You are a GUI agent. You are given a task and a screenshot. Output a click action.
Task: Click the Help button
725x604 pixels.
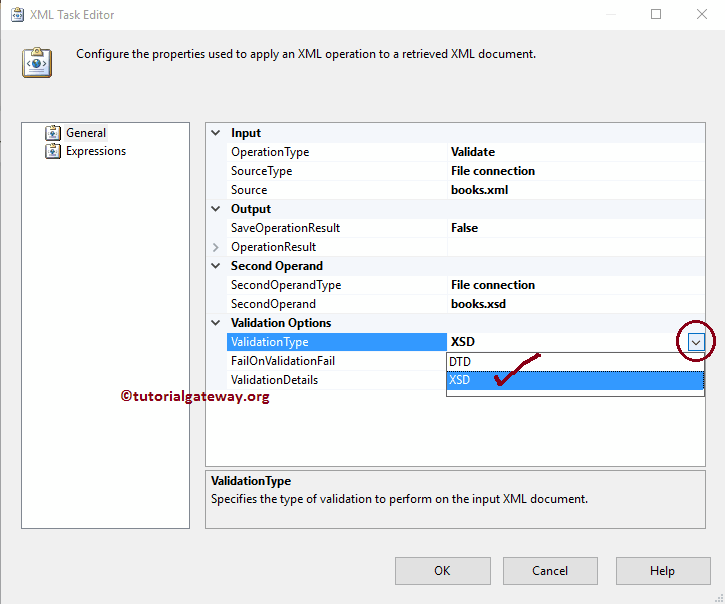pos(663,571)
